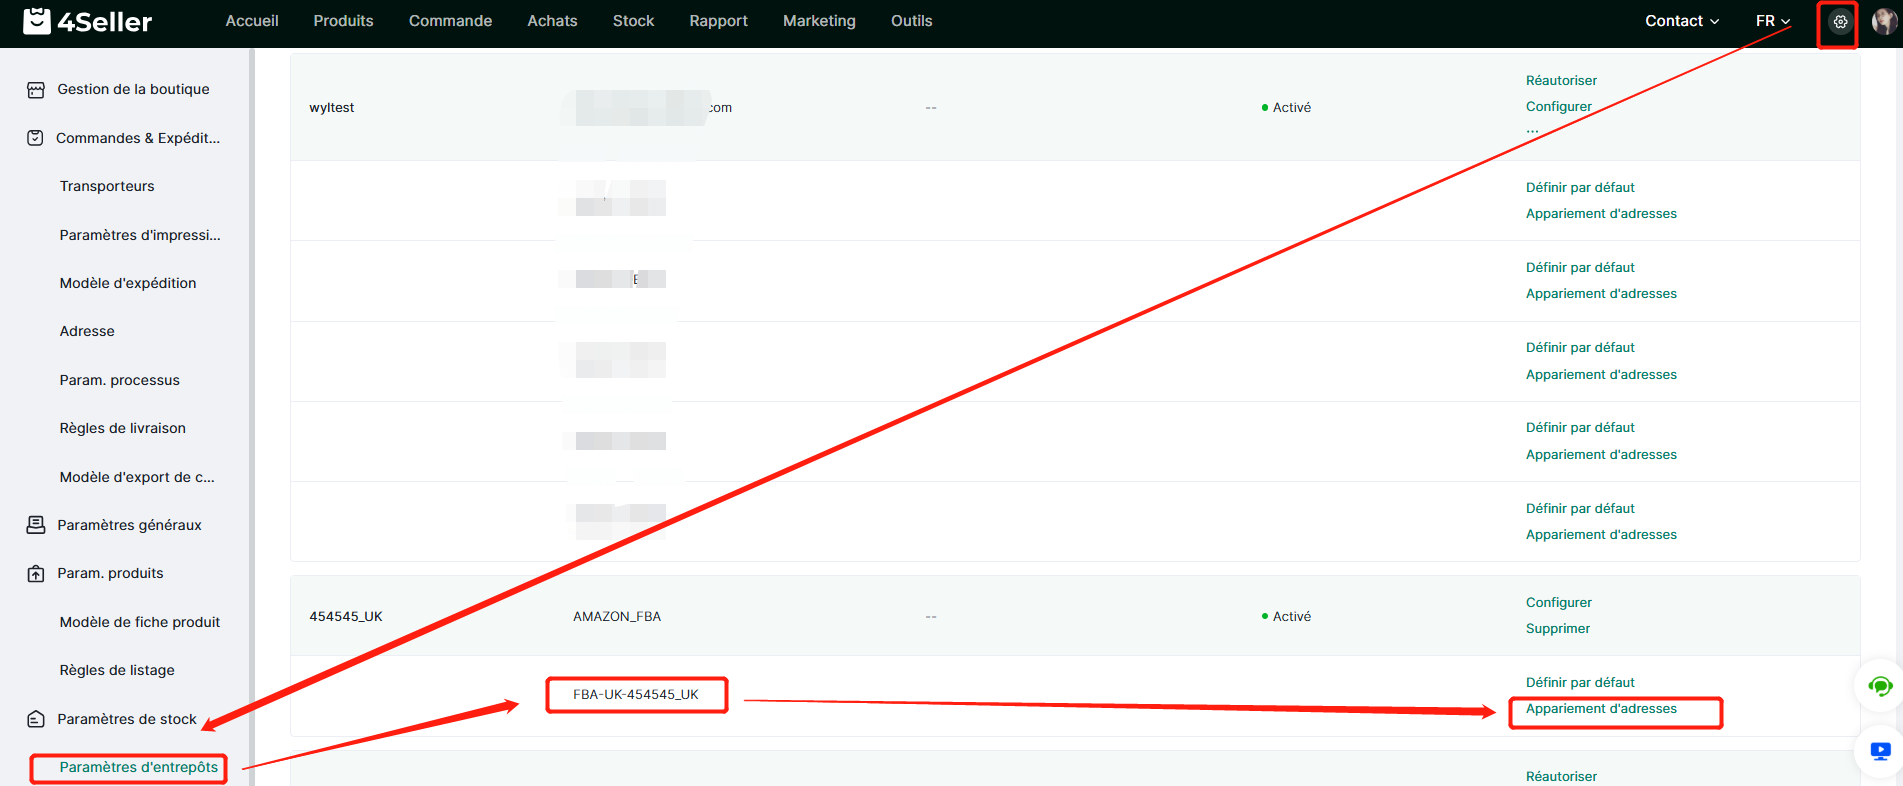
Task: Click Définir par défaut for FBA-UK-454545_UK
Action: [x=1580, y=682]
